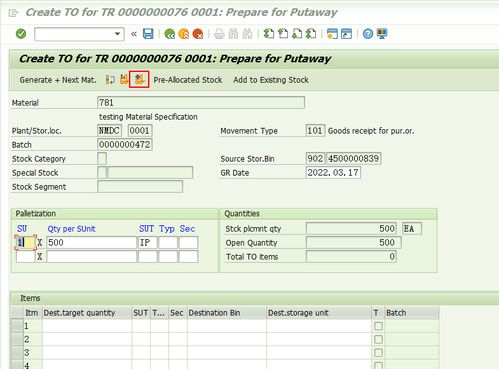Tick the T checkbox in item row 1
This screenshot has width=499, height=369.
(378, 326)
